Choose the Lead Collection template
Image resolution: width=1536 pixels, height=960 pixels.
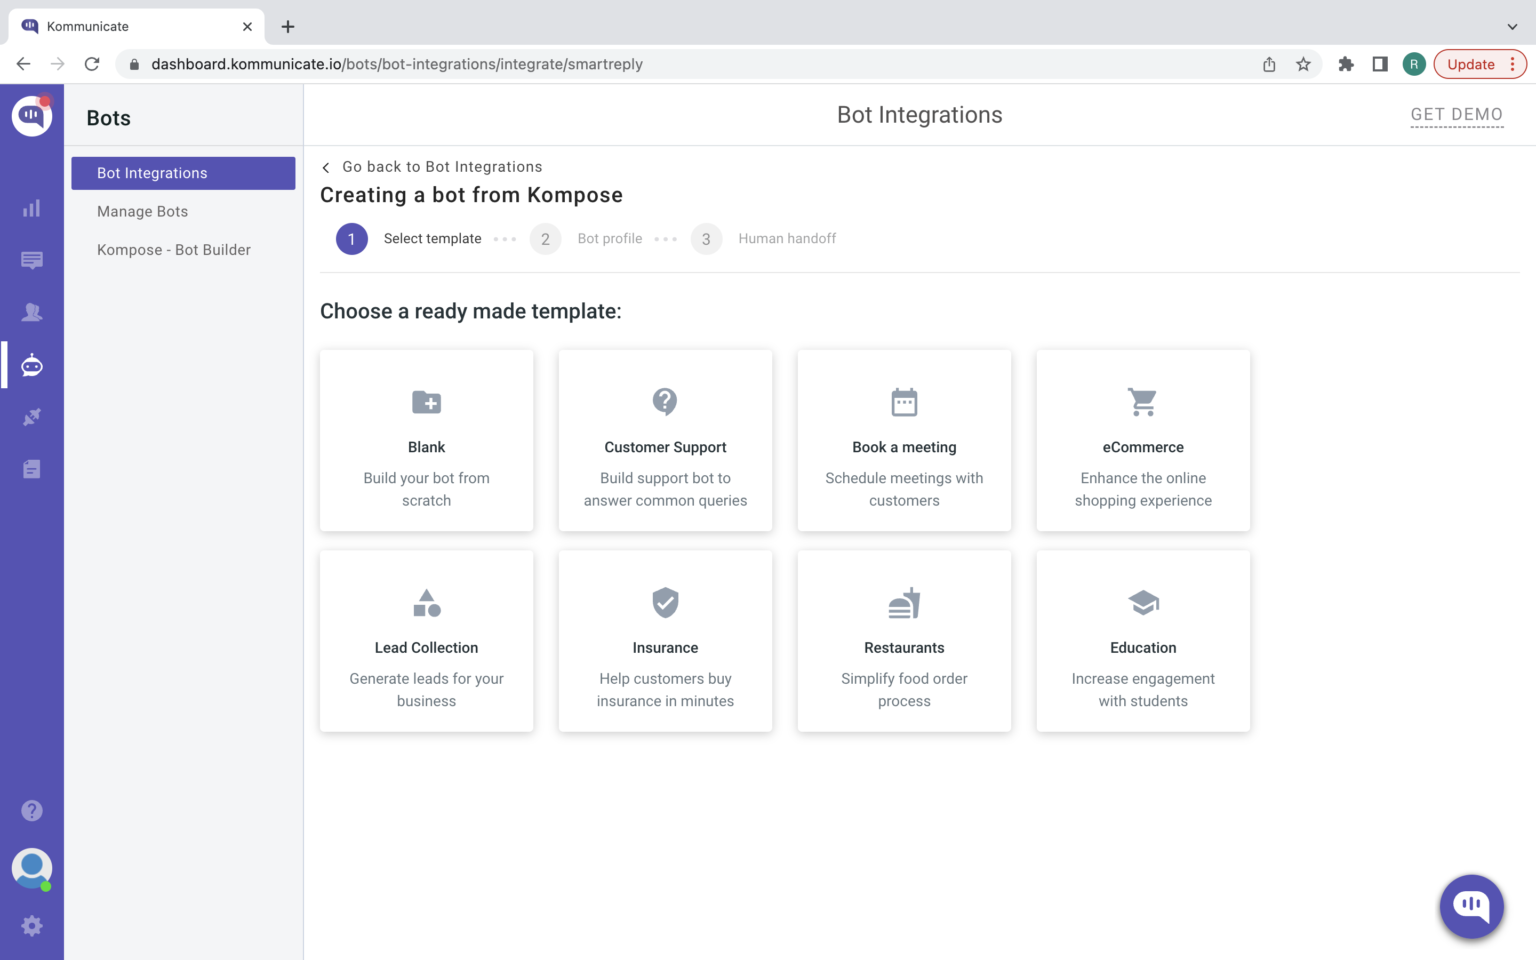[x=426, y=641]
